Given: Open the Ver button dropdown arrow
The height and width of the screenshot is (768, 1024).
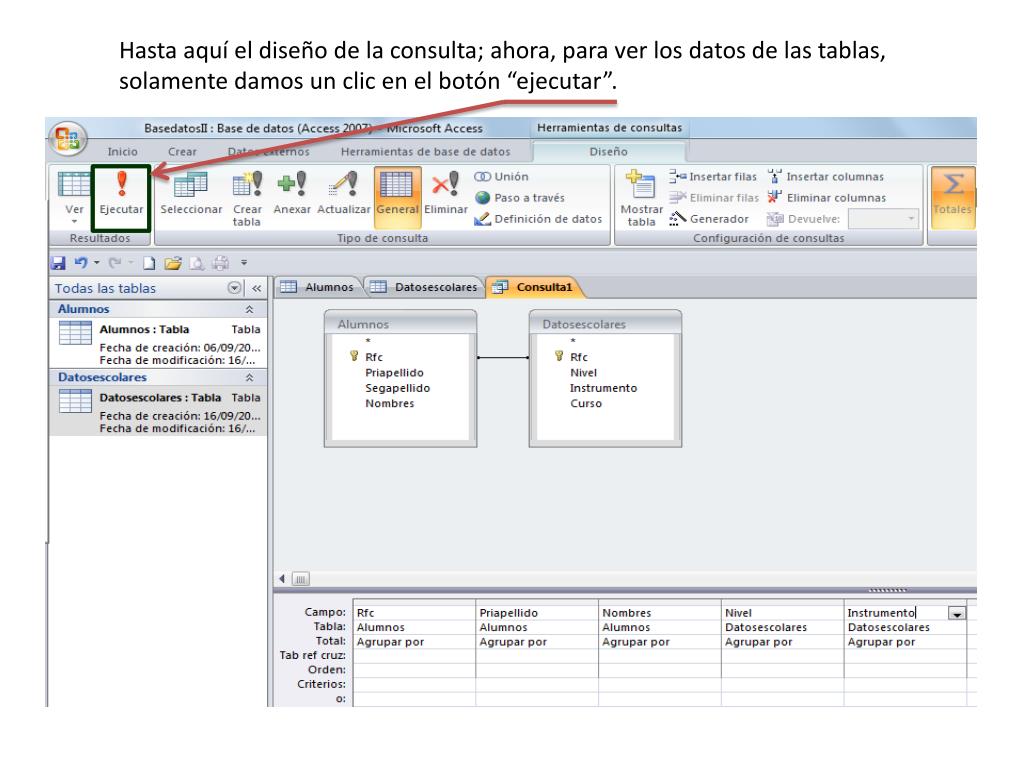Looking at the screenshot, I should [74, 222].
